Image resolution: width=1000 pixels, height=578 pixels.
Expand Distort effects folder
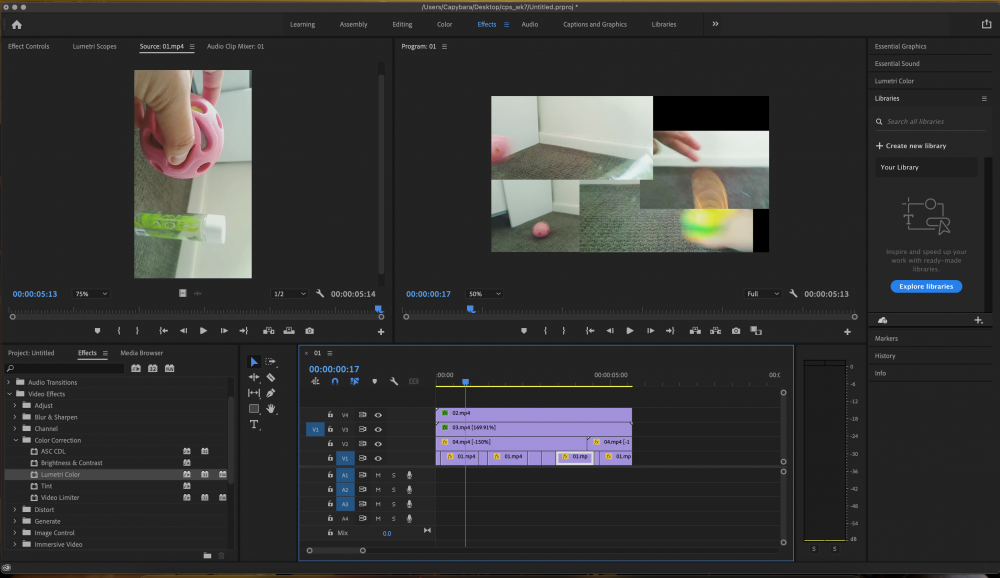tap(15, 509)
